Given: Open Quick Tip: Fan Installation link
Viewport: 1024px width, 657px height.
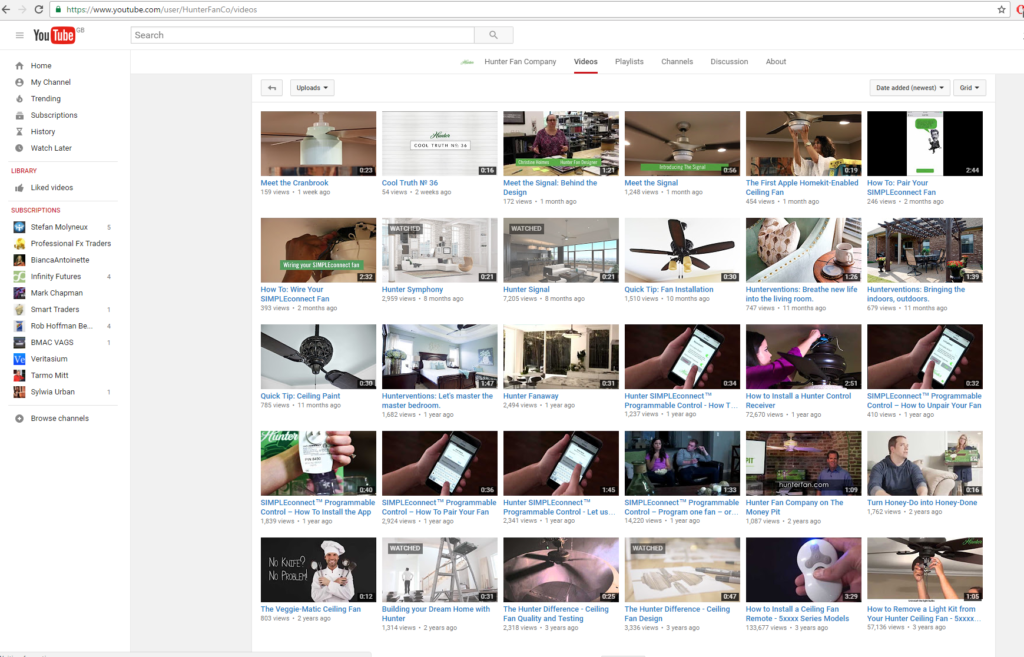Looking at the screenshot, I should [669, 289].
